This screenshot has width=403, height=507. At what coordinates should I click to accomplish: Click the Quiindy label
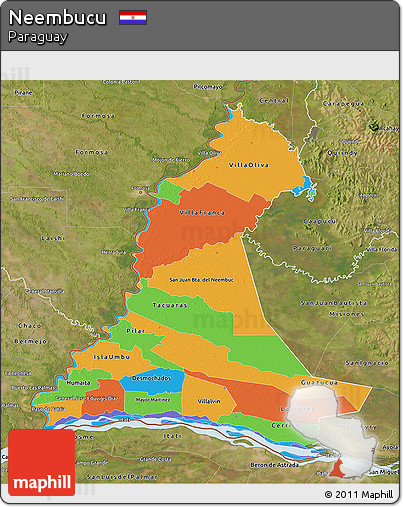342,153
